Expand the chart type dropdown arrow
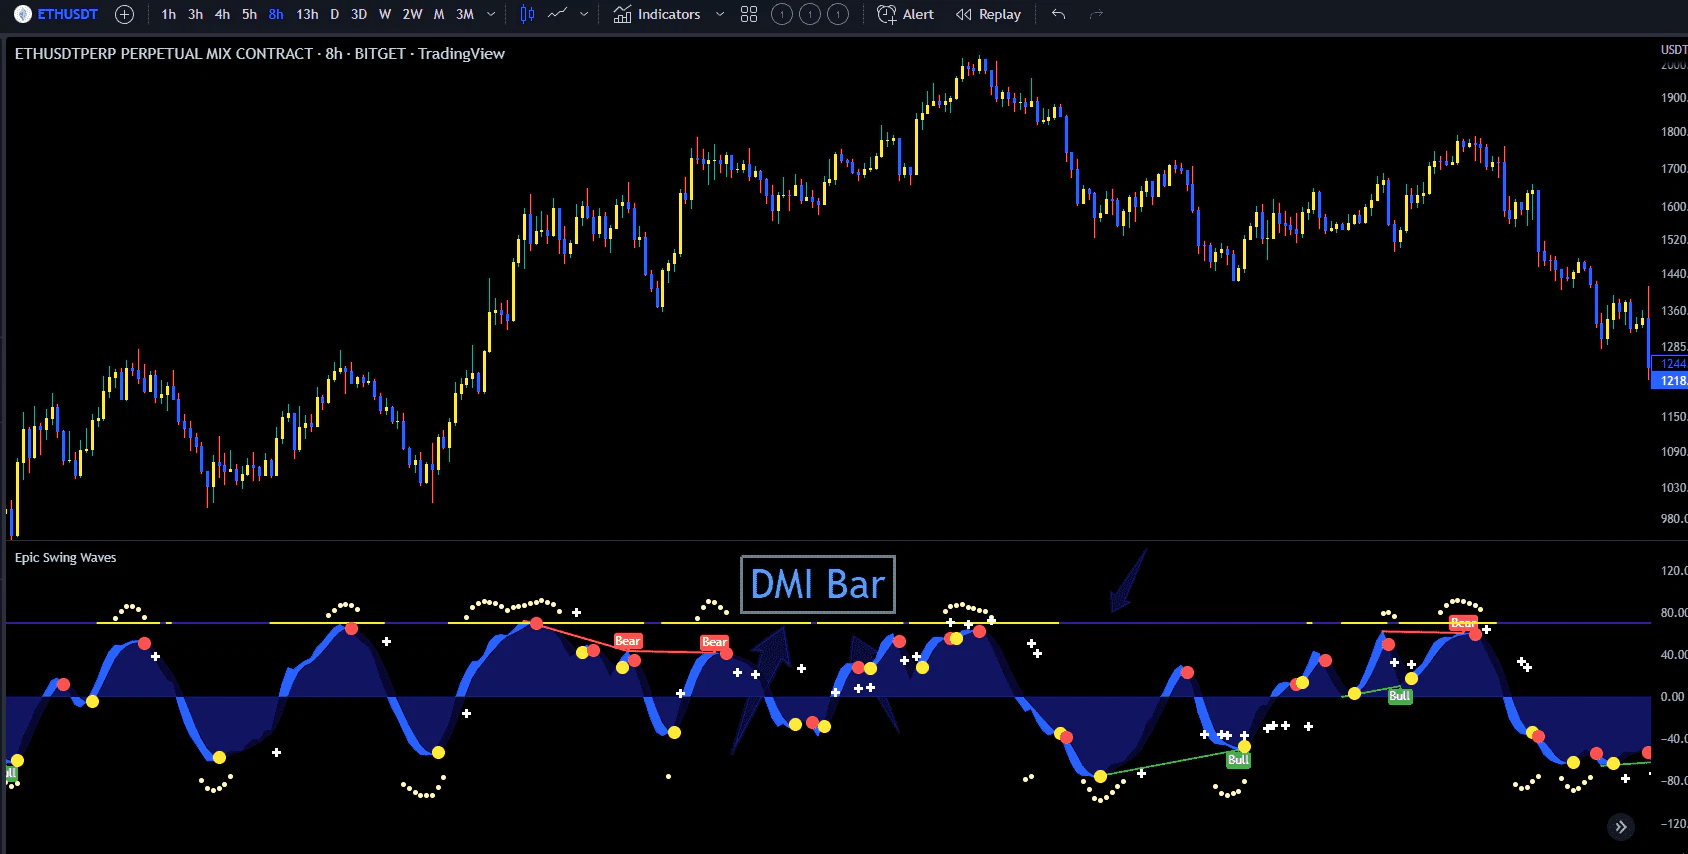Image resolution: width=1688 pixels, height=854 pixels. [584, 14]
